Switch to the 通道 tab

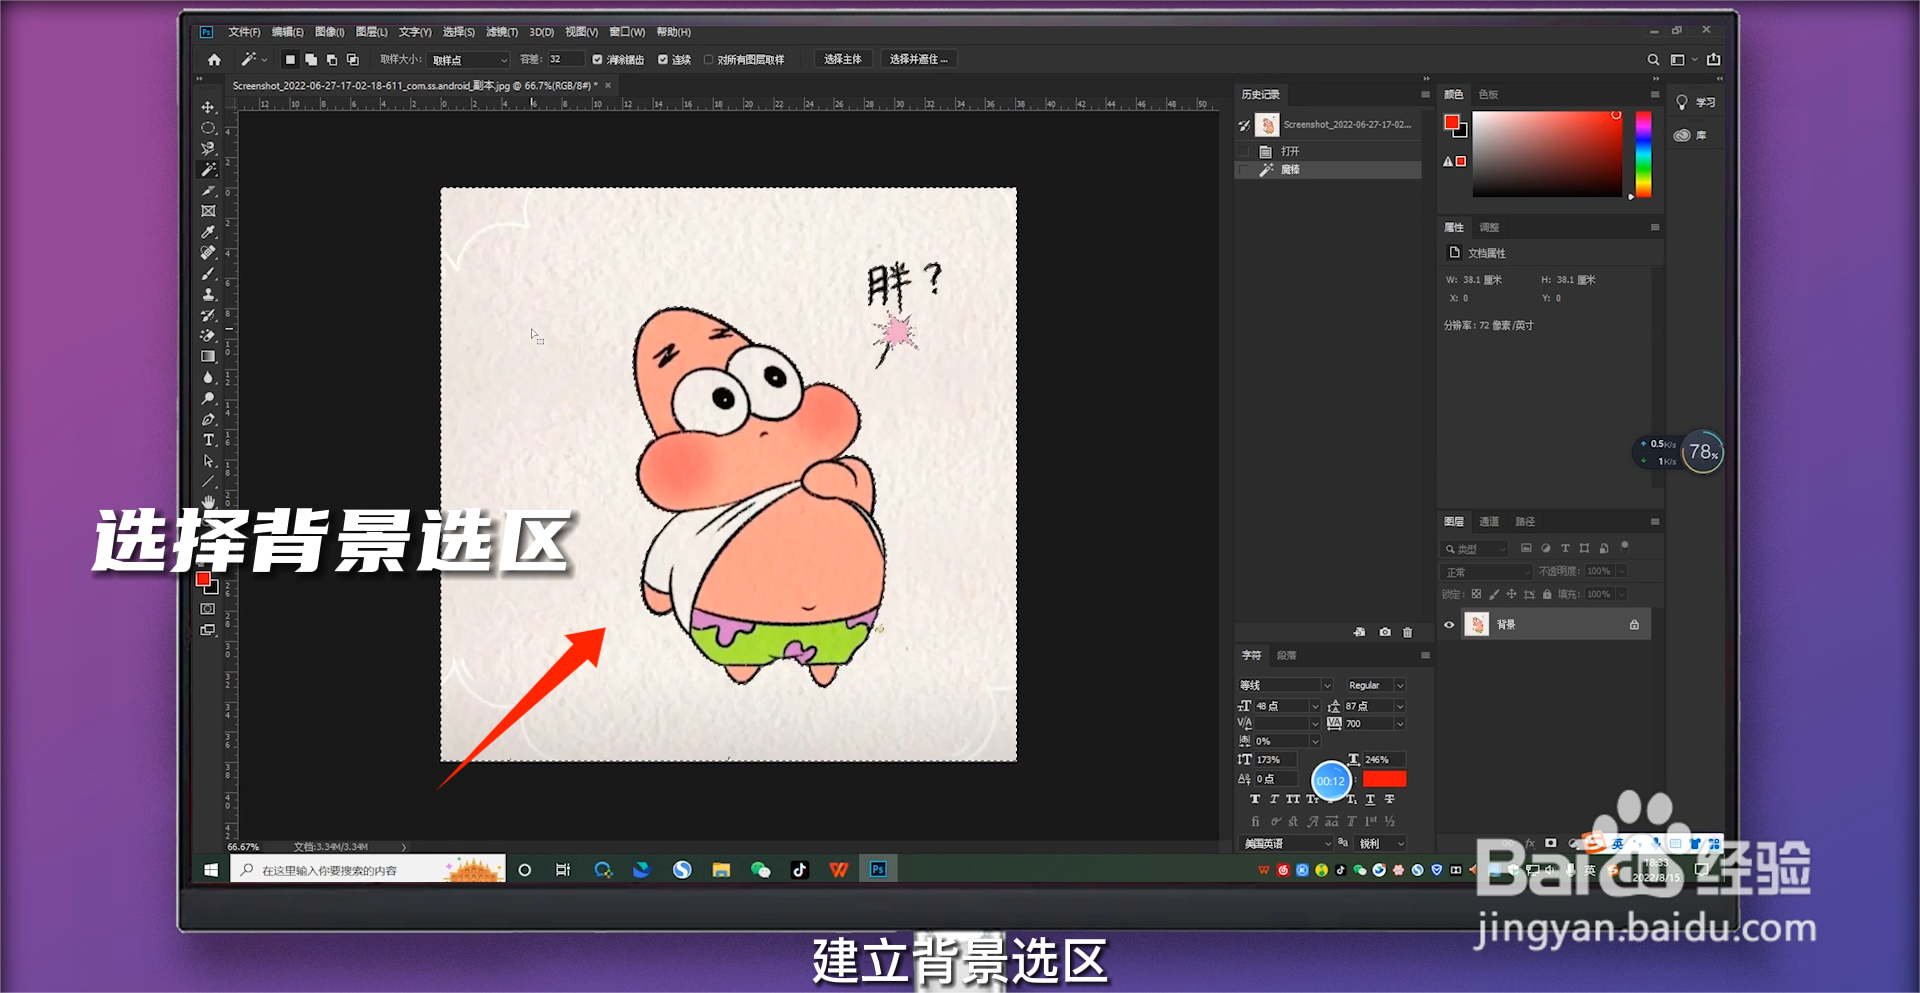point(1489,522)
